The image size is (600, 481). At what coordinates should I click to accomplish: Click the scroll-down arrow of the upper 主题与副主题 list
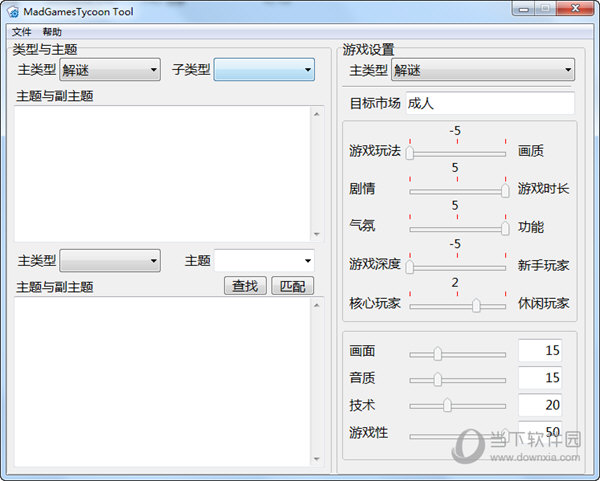(316, 234)
